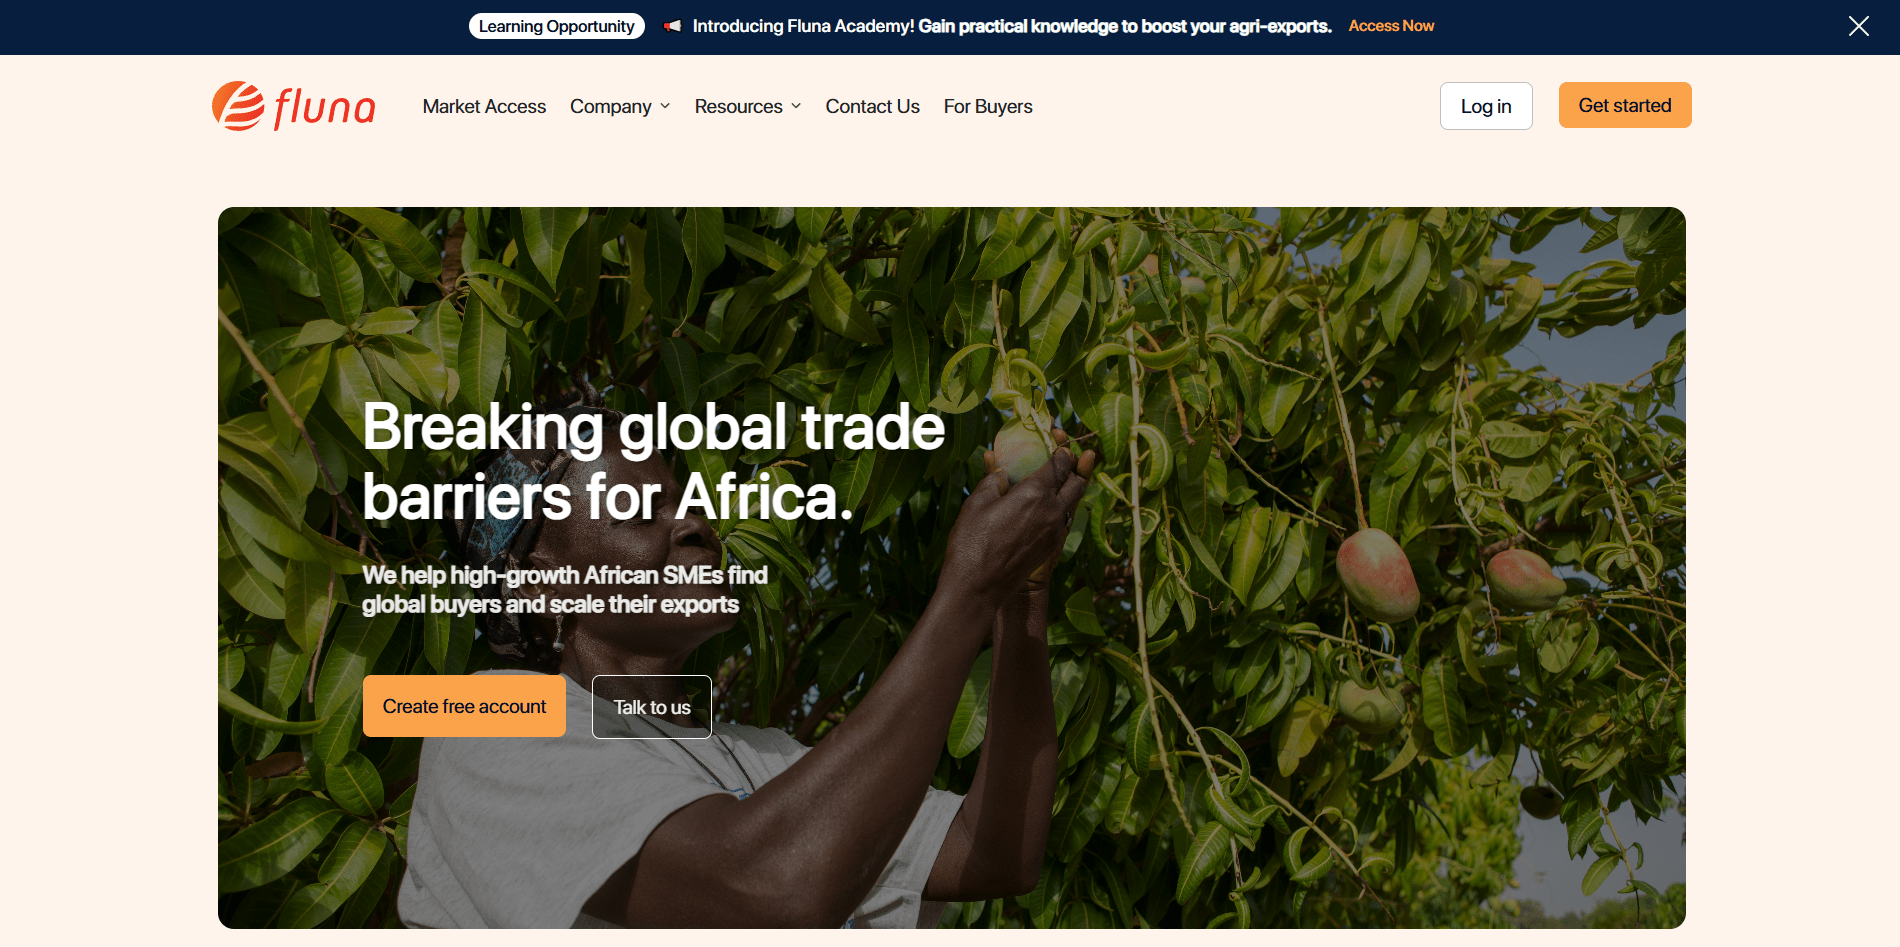The width and height of the screenshot is (1900, 947).
Task: Click the megaphone icon in banner
Action: click(673, 26)
